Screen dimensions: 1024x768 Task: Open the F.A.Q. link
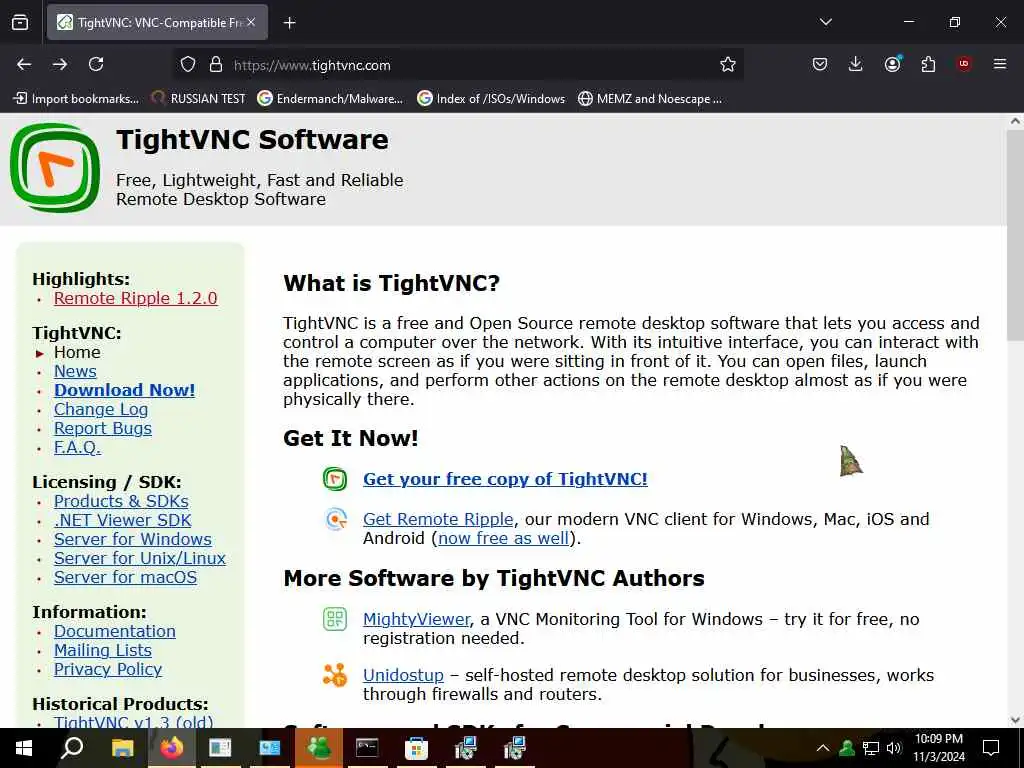pyautogui.click(x=77, y=447)
